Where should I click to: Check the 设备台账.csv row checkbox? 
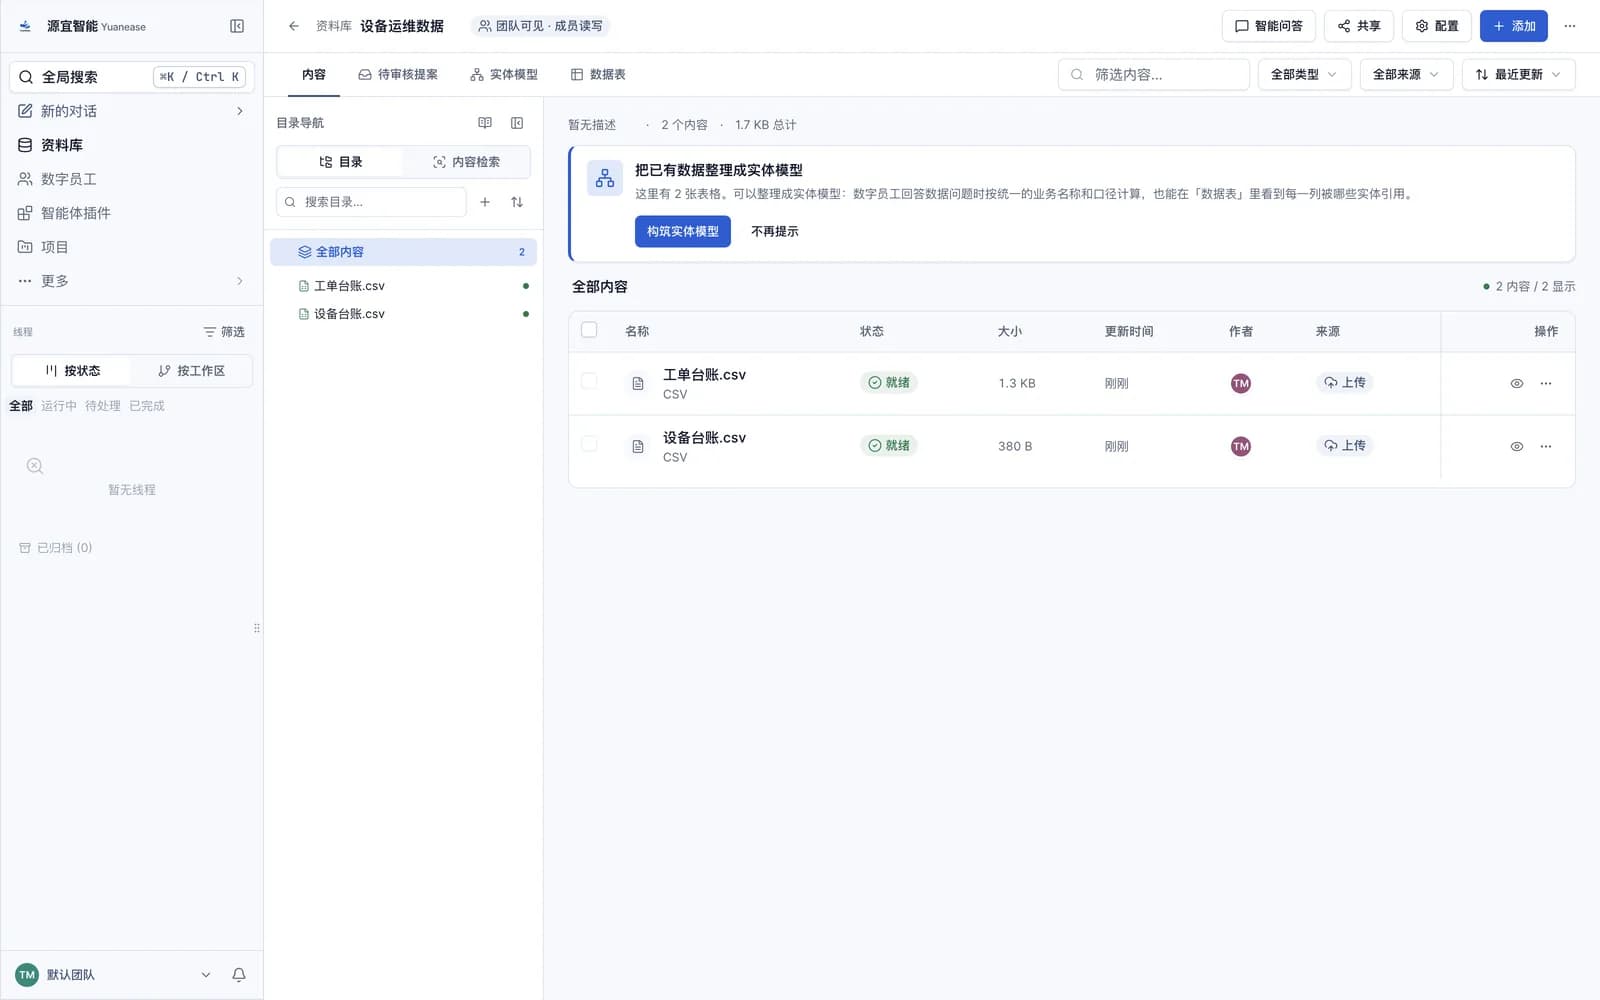(x=589, y=444)
